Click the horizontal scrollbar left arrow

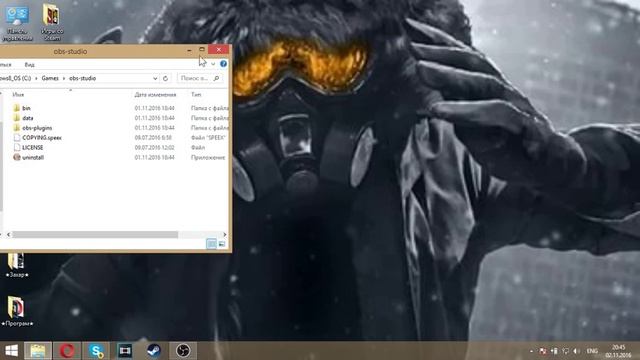[9, 235]
